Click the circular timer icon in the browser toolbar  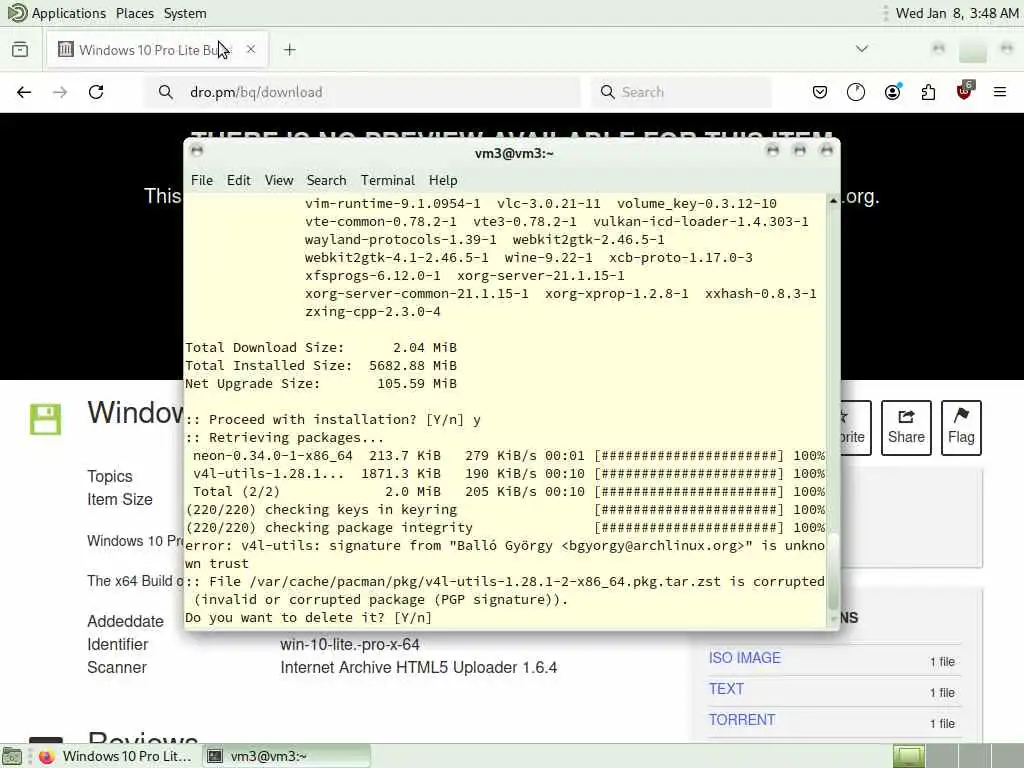click(856, 92)
